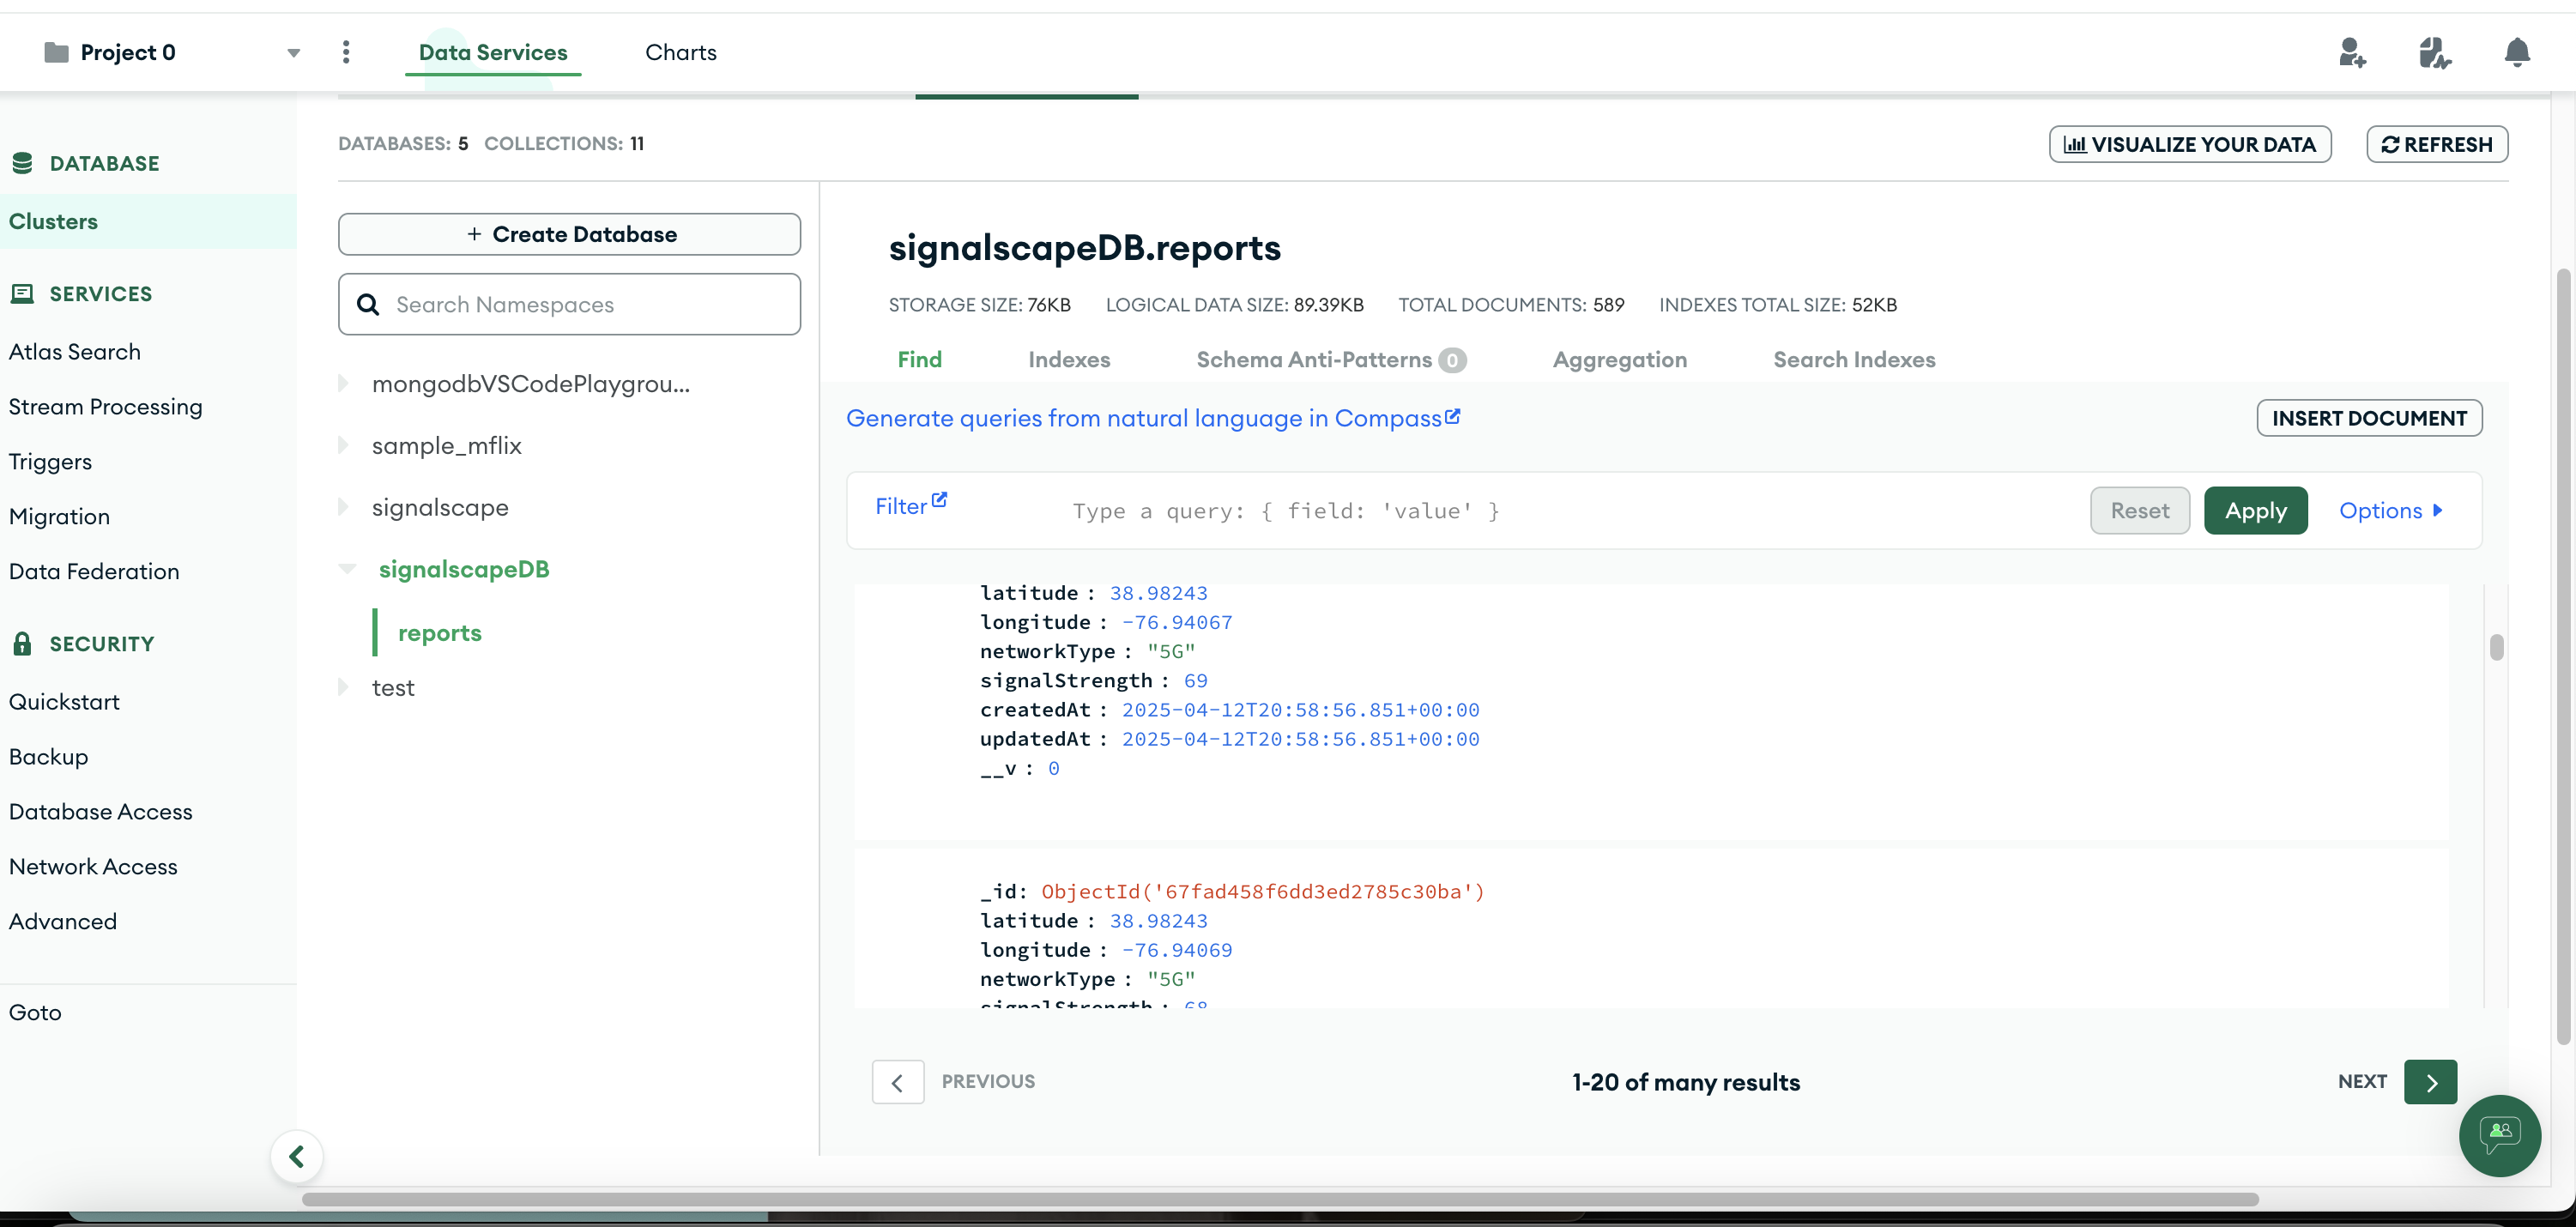Switch to the Indexes tab

[1068, 359]
